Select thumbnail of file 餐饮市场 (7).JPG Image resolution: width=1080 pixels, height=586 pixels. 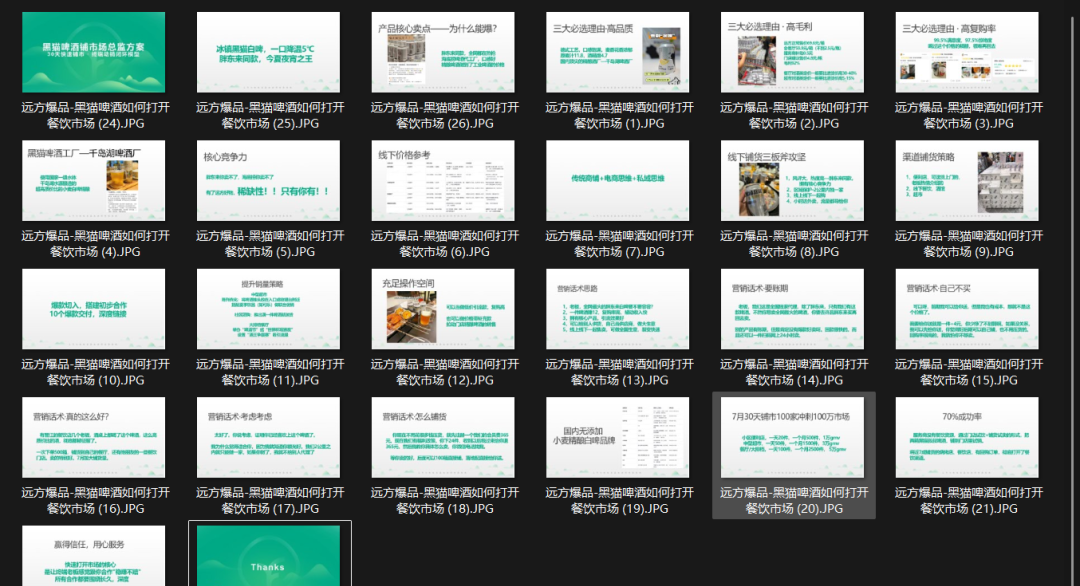tap(618, 181)
